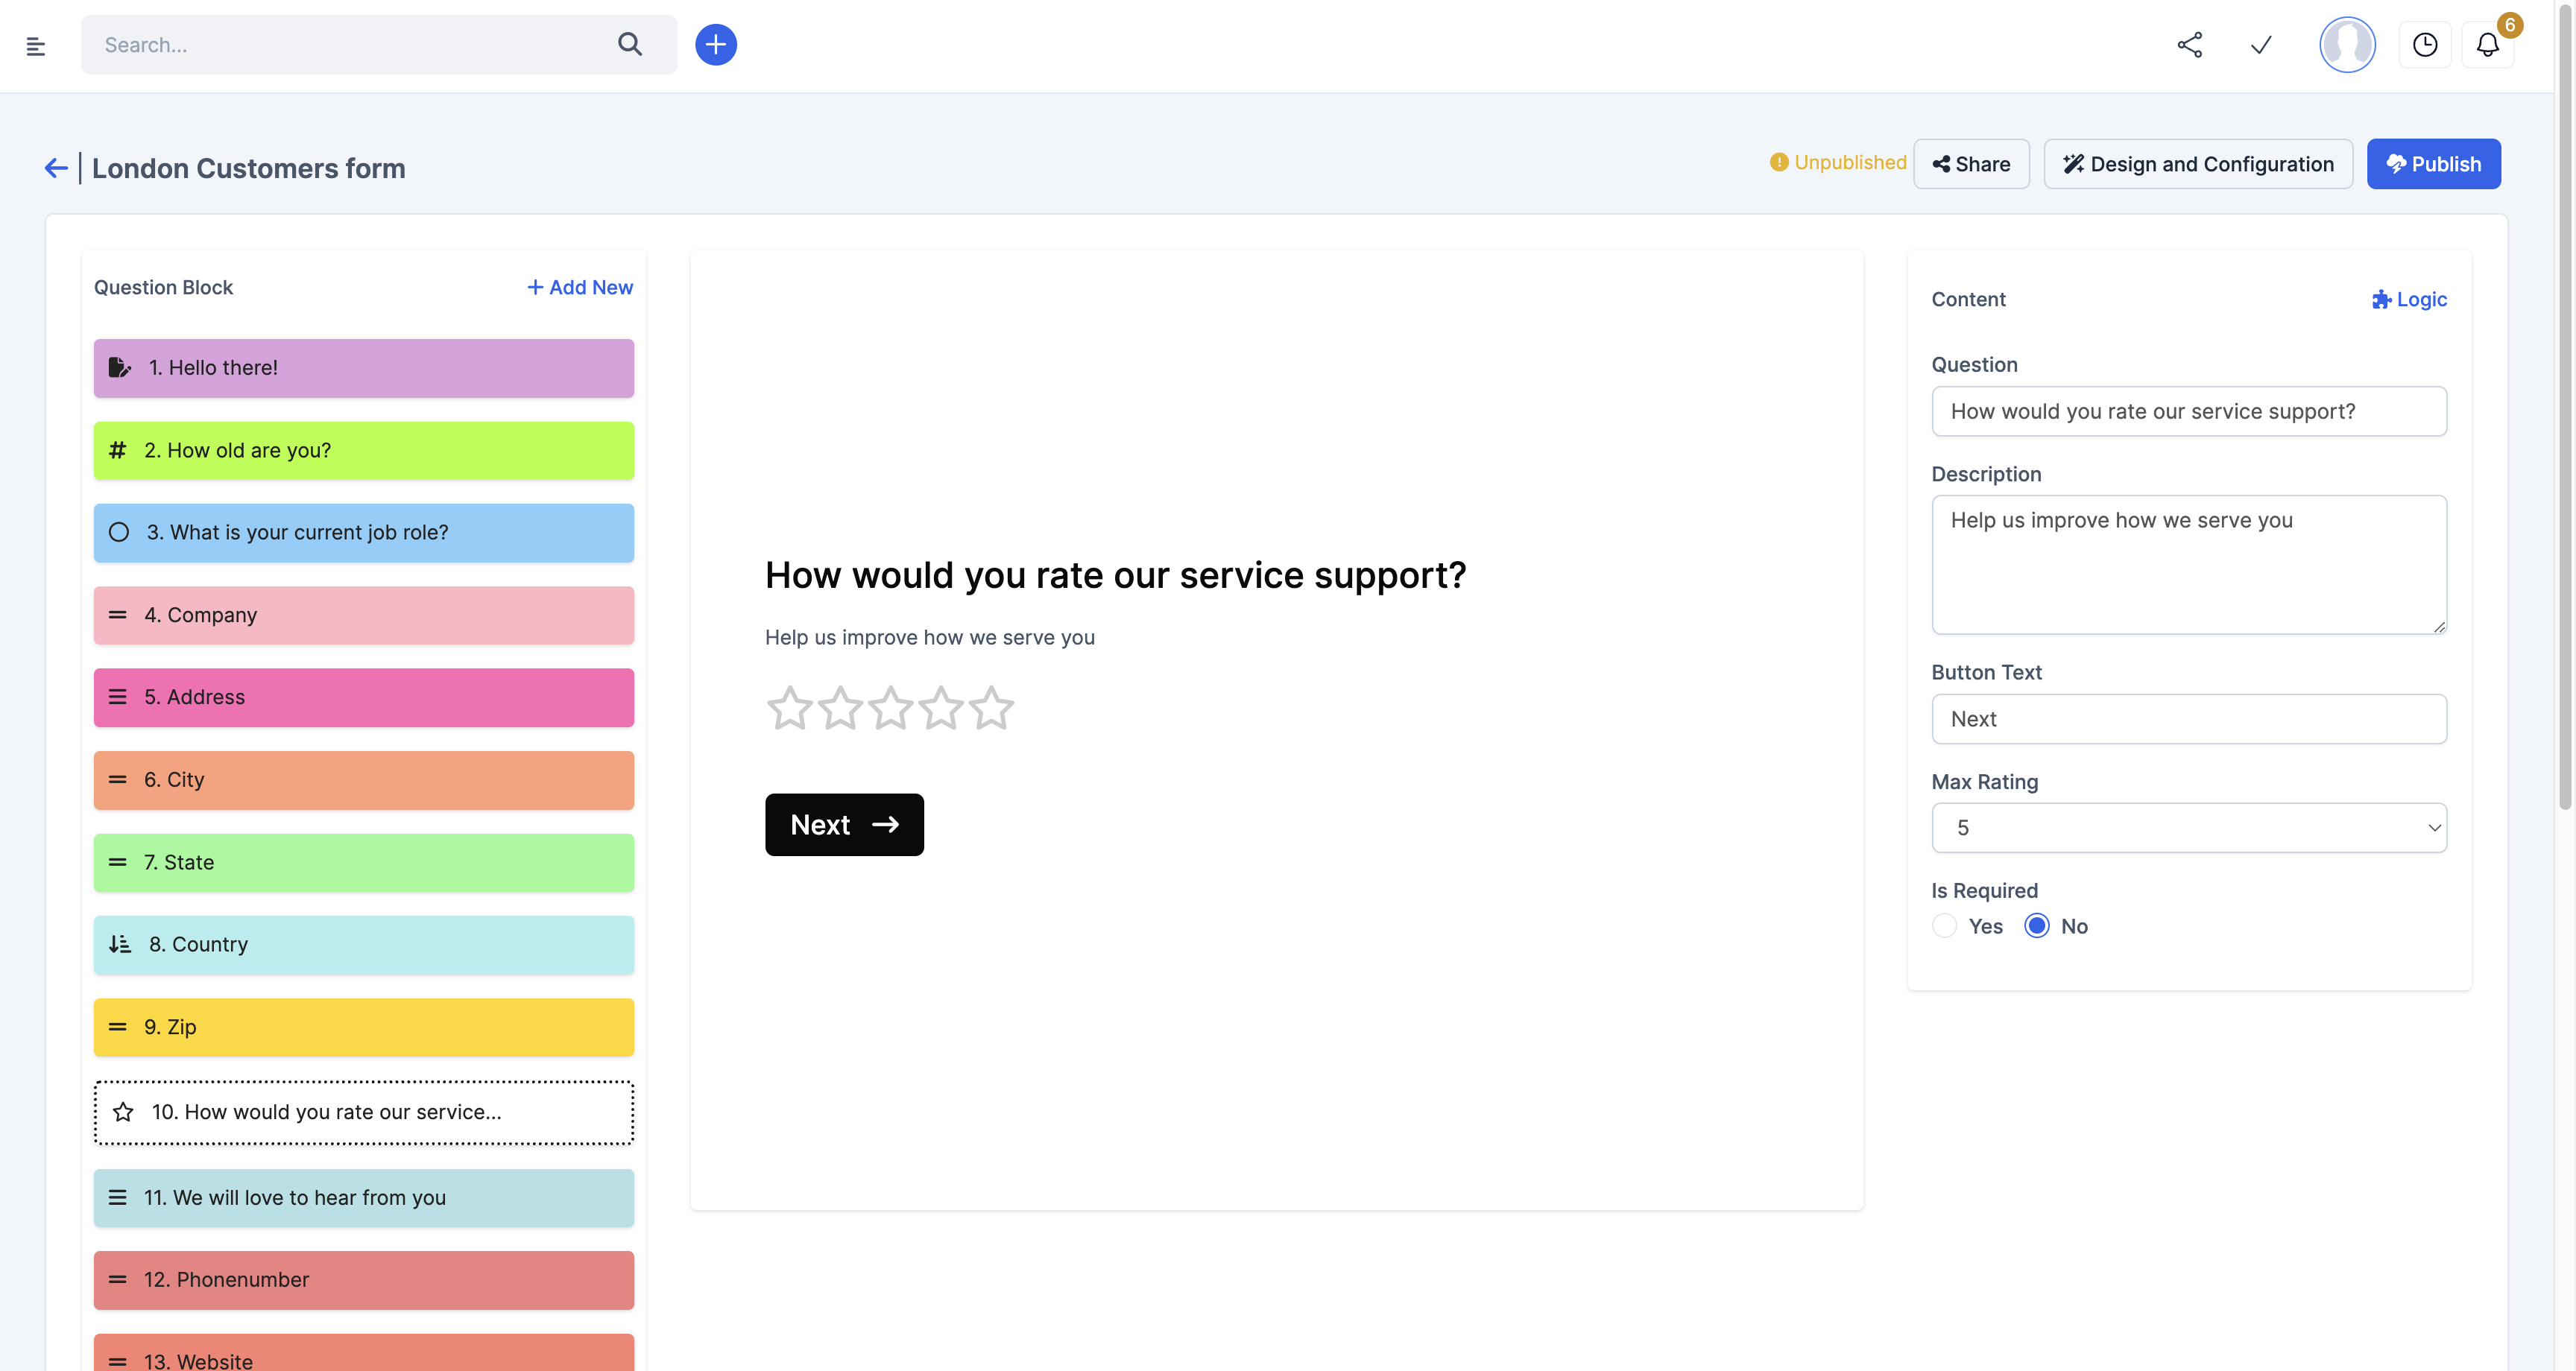Click the checkmark tasks icon
This screenshot has width=2576, height=1371.
point(2260,45)
